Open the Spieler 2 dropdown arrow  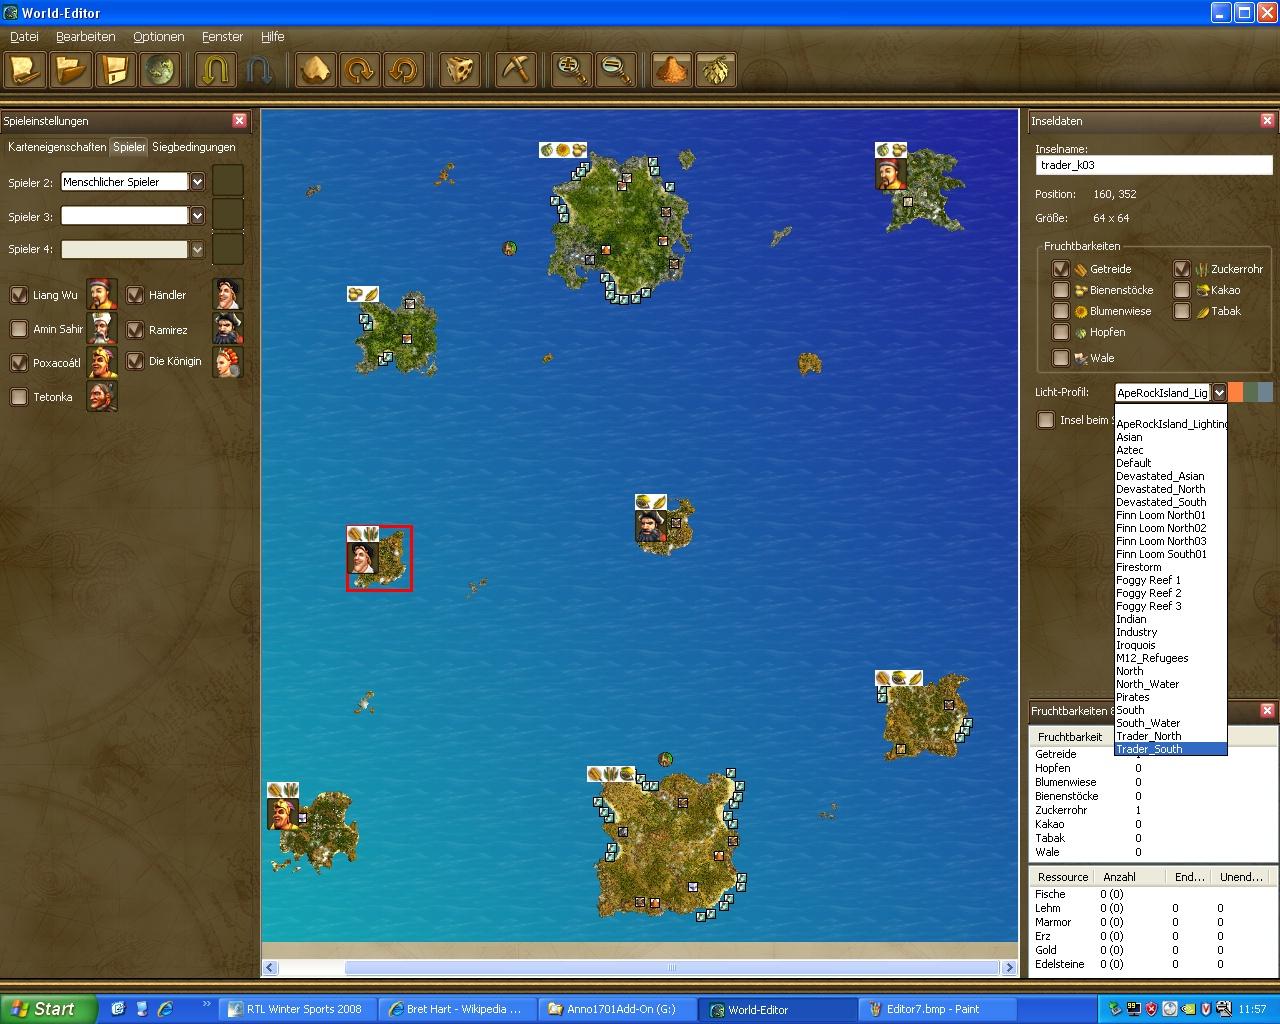(x=197, y=182)
